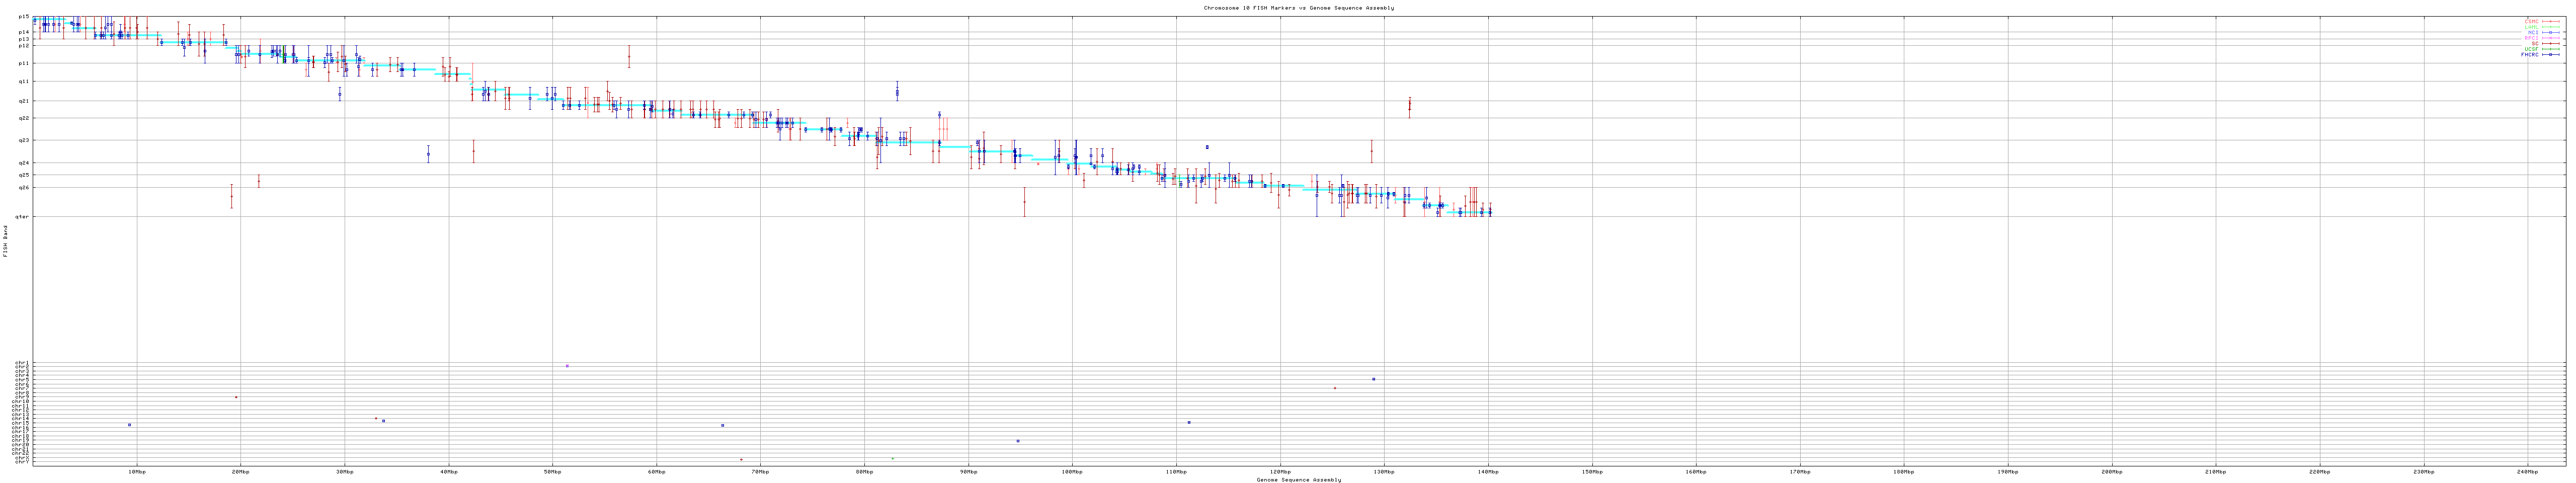Select the blue outlier marker near 38Mbp
2576x483 pixels.
coord(428,154)
